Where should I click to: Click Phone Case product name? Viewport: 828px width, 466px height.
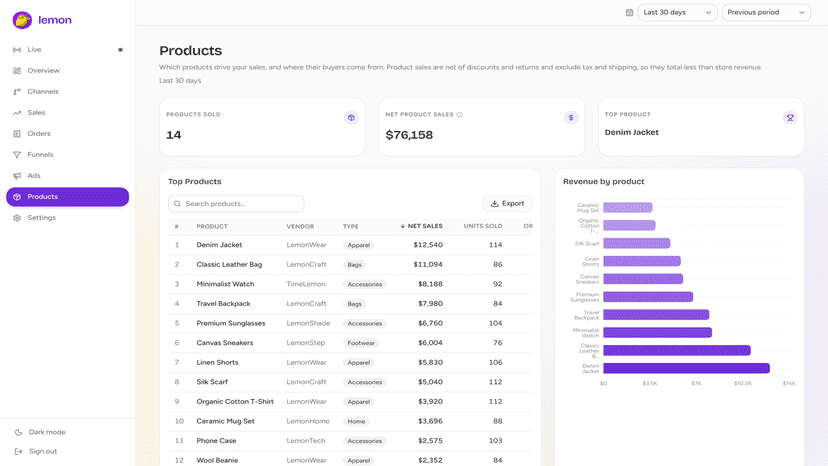pos(217,441)
